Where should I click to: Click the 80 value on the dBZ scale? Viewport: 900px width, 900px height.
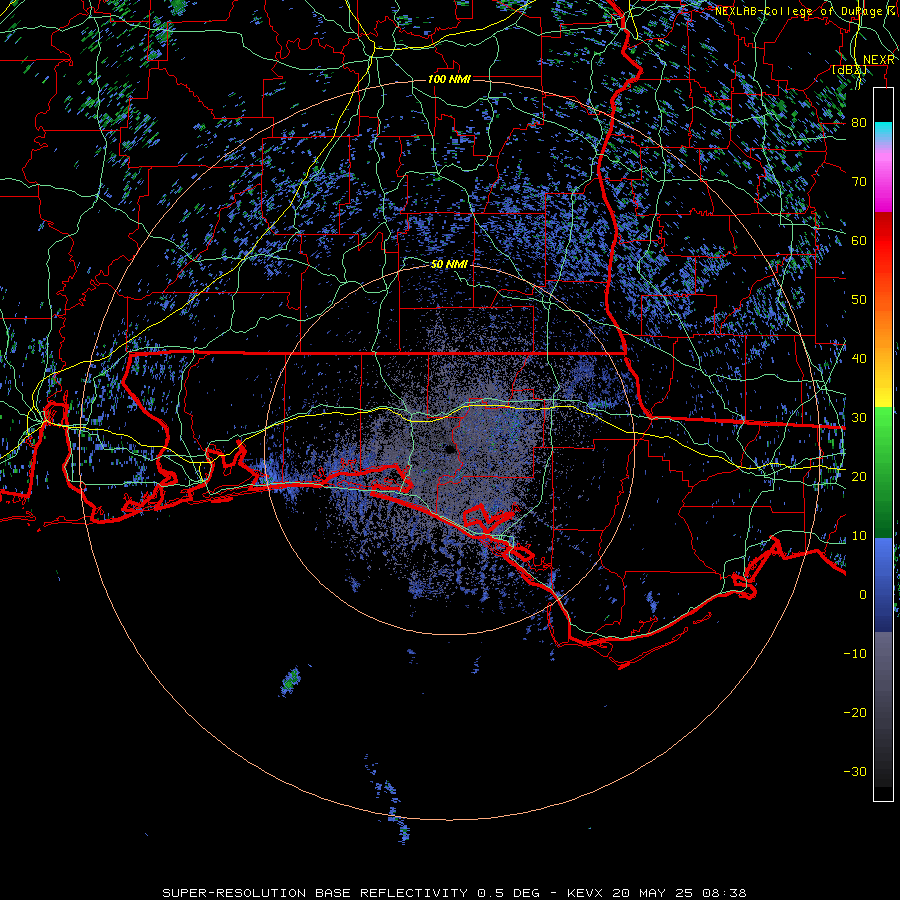[x=859, y=122]
